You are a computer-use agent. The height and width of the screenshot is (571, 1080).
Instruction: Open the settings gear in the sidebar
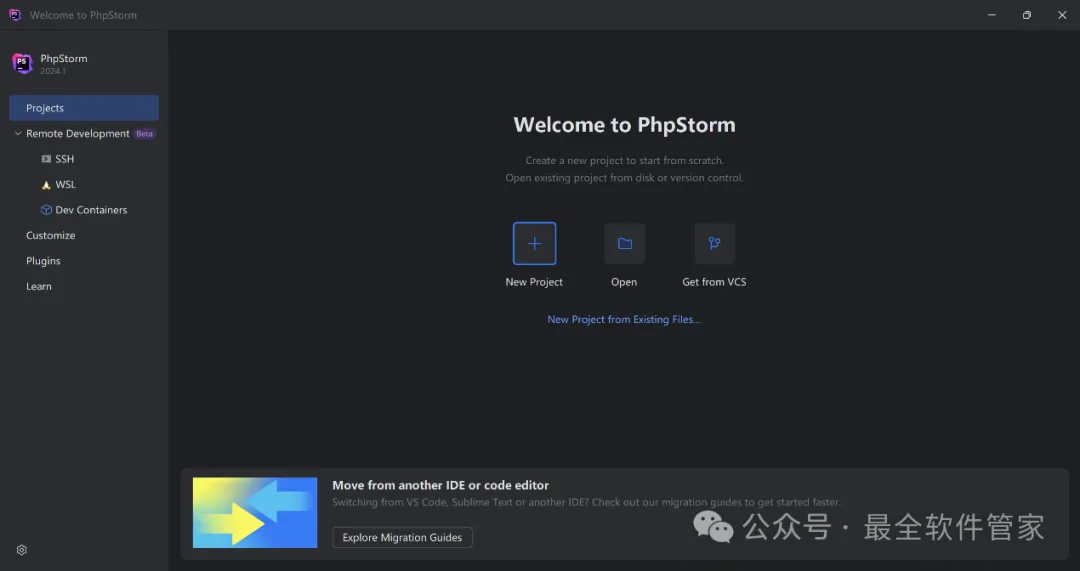point(22,550)
